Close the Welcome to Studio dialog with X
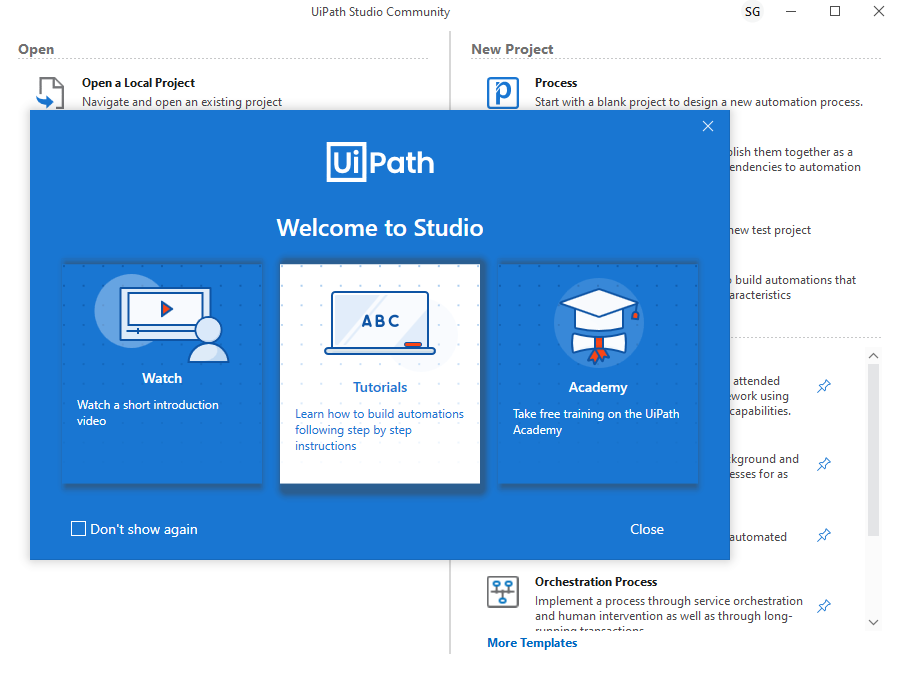The width and height of the screenshot is (900, 673). [708, 126]
